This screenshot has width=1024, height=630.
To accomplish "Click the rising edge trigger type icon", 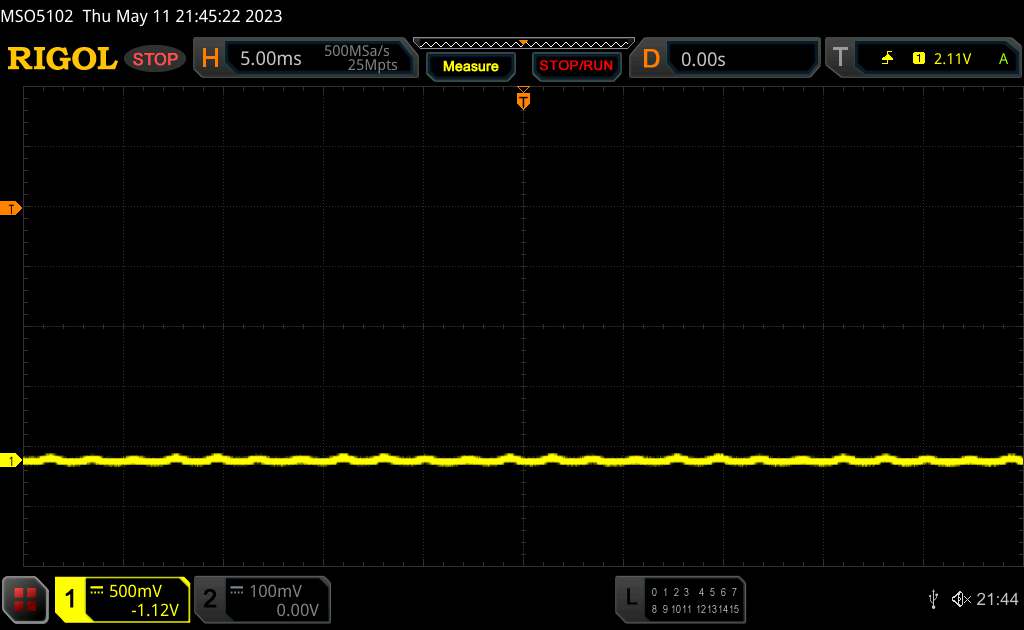I will point(888,59).
